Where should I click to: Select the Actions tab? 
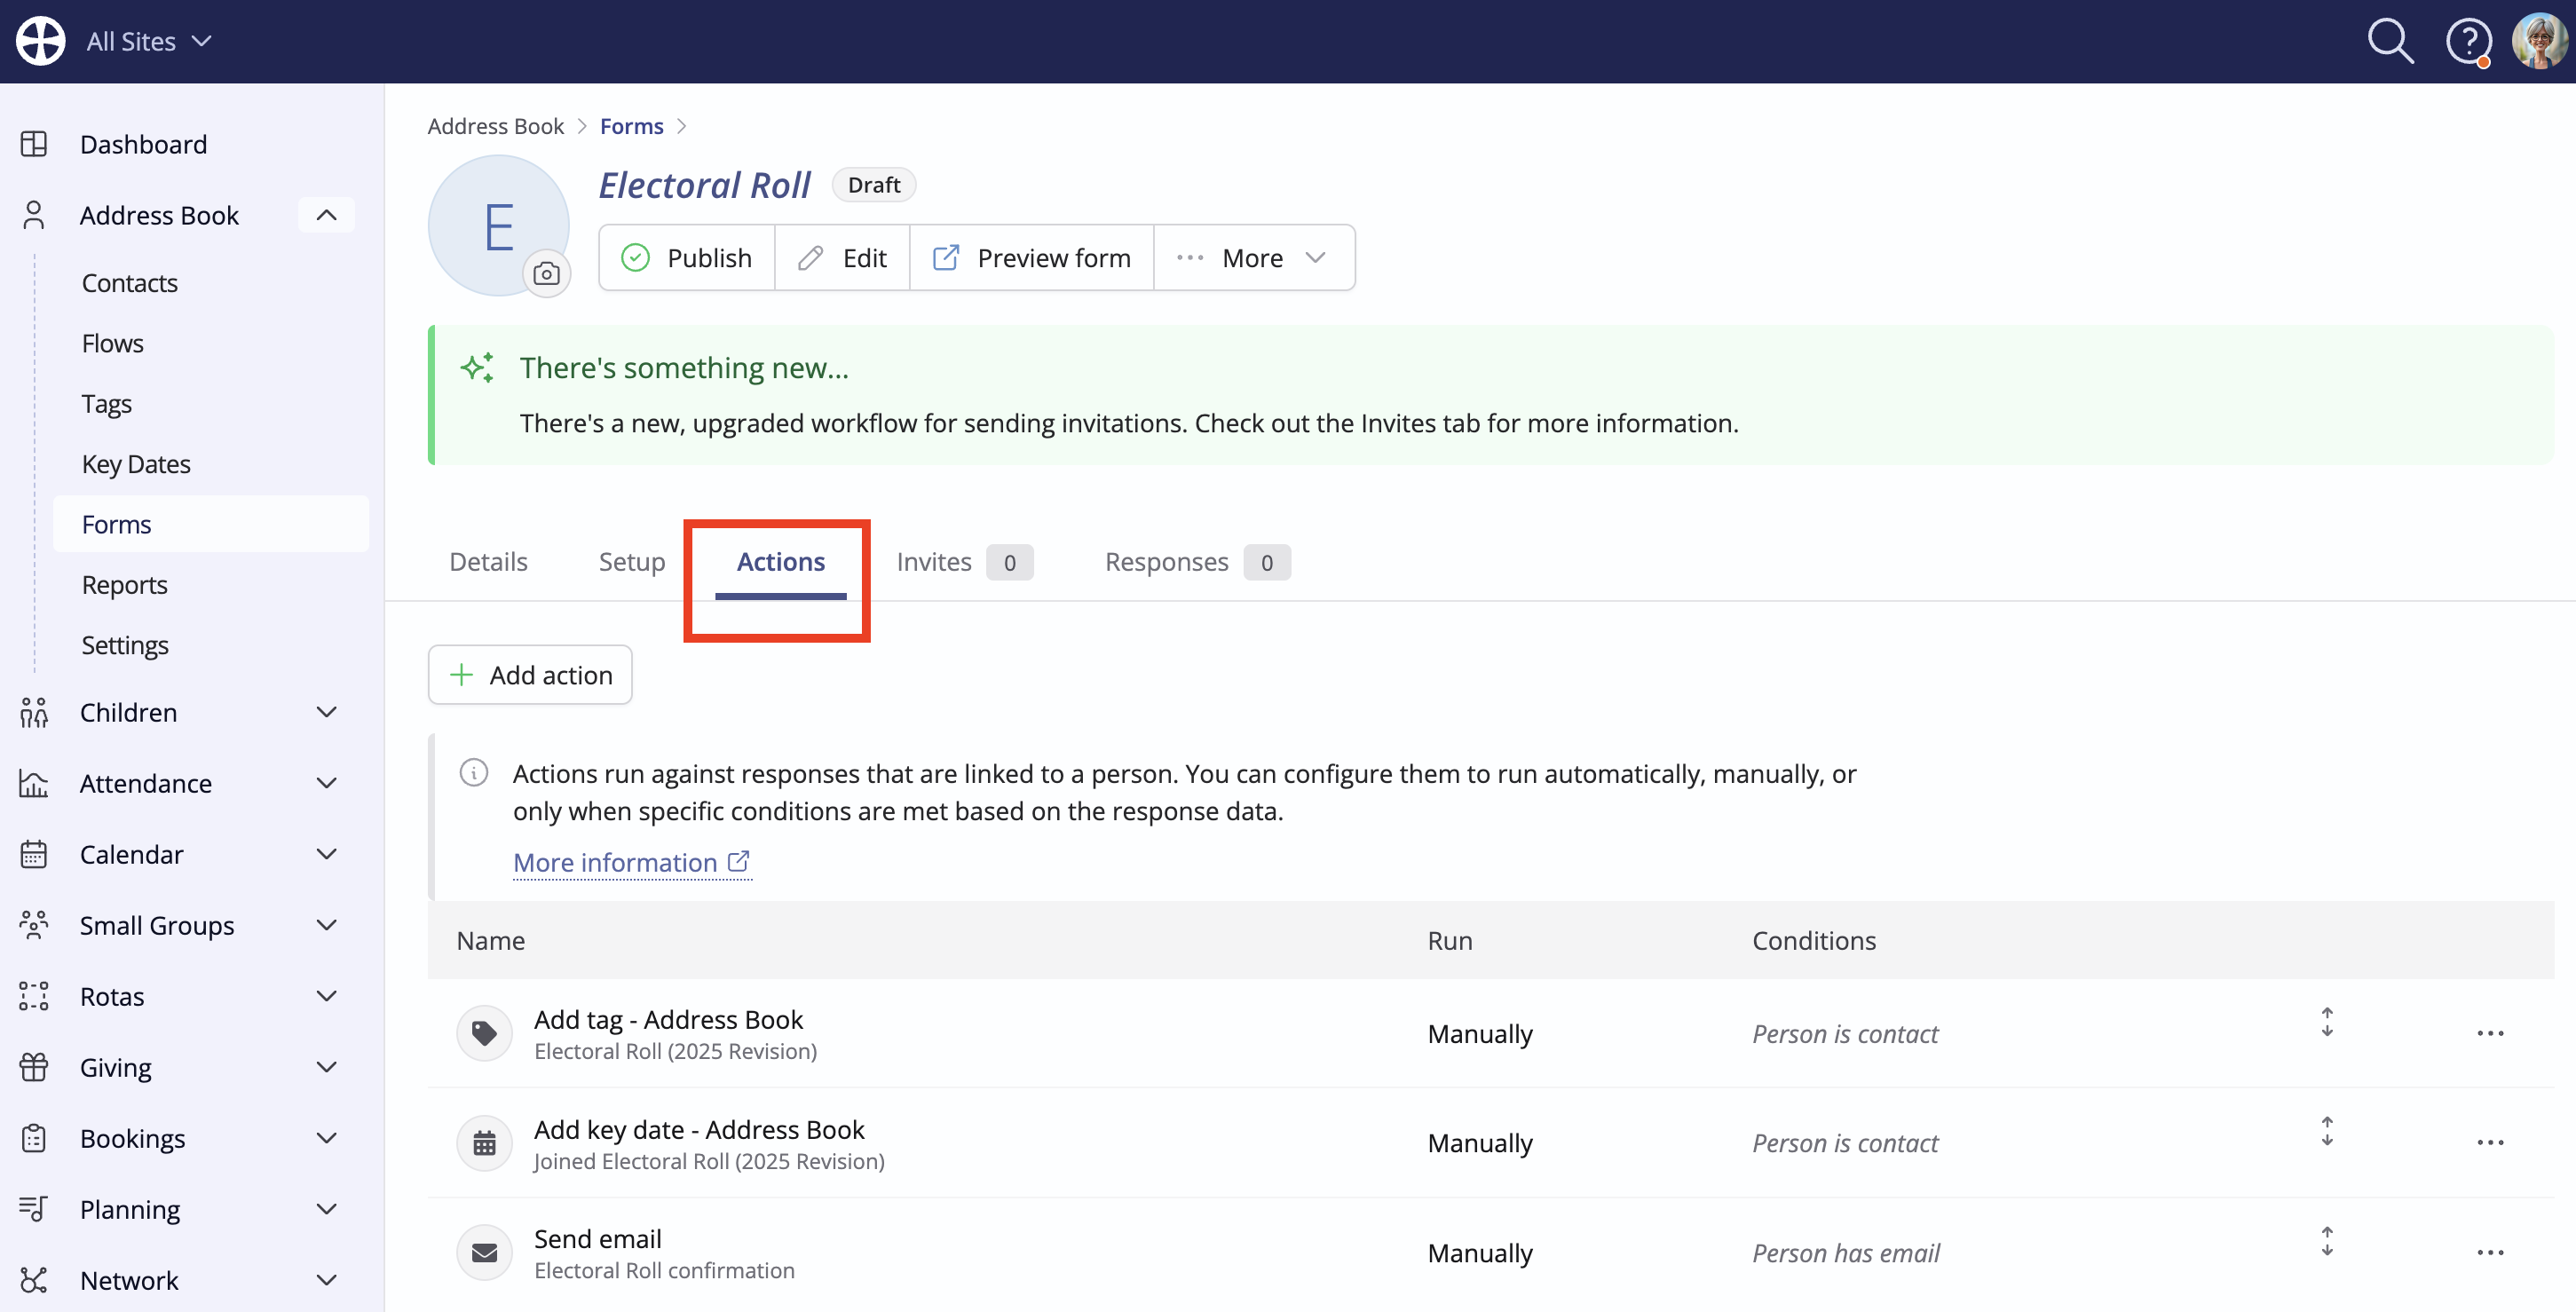click(x=780, y=562)
